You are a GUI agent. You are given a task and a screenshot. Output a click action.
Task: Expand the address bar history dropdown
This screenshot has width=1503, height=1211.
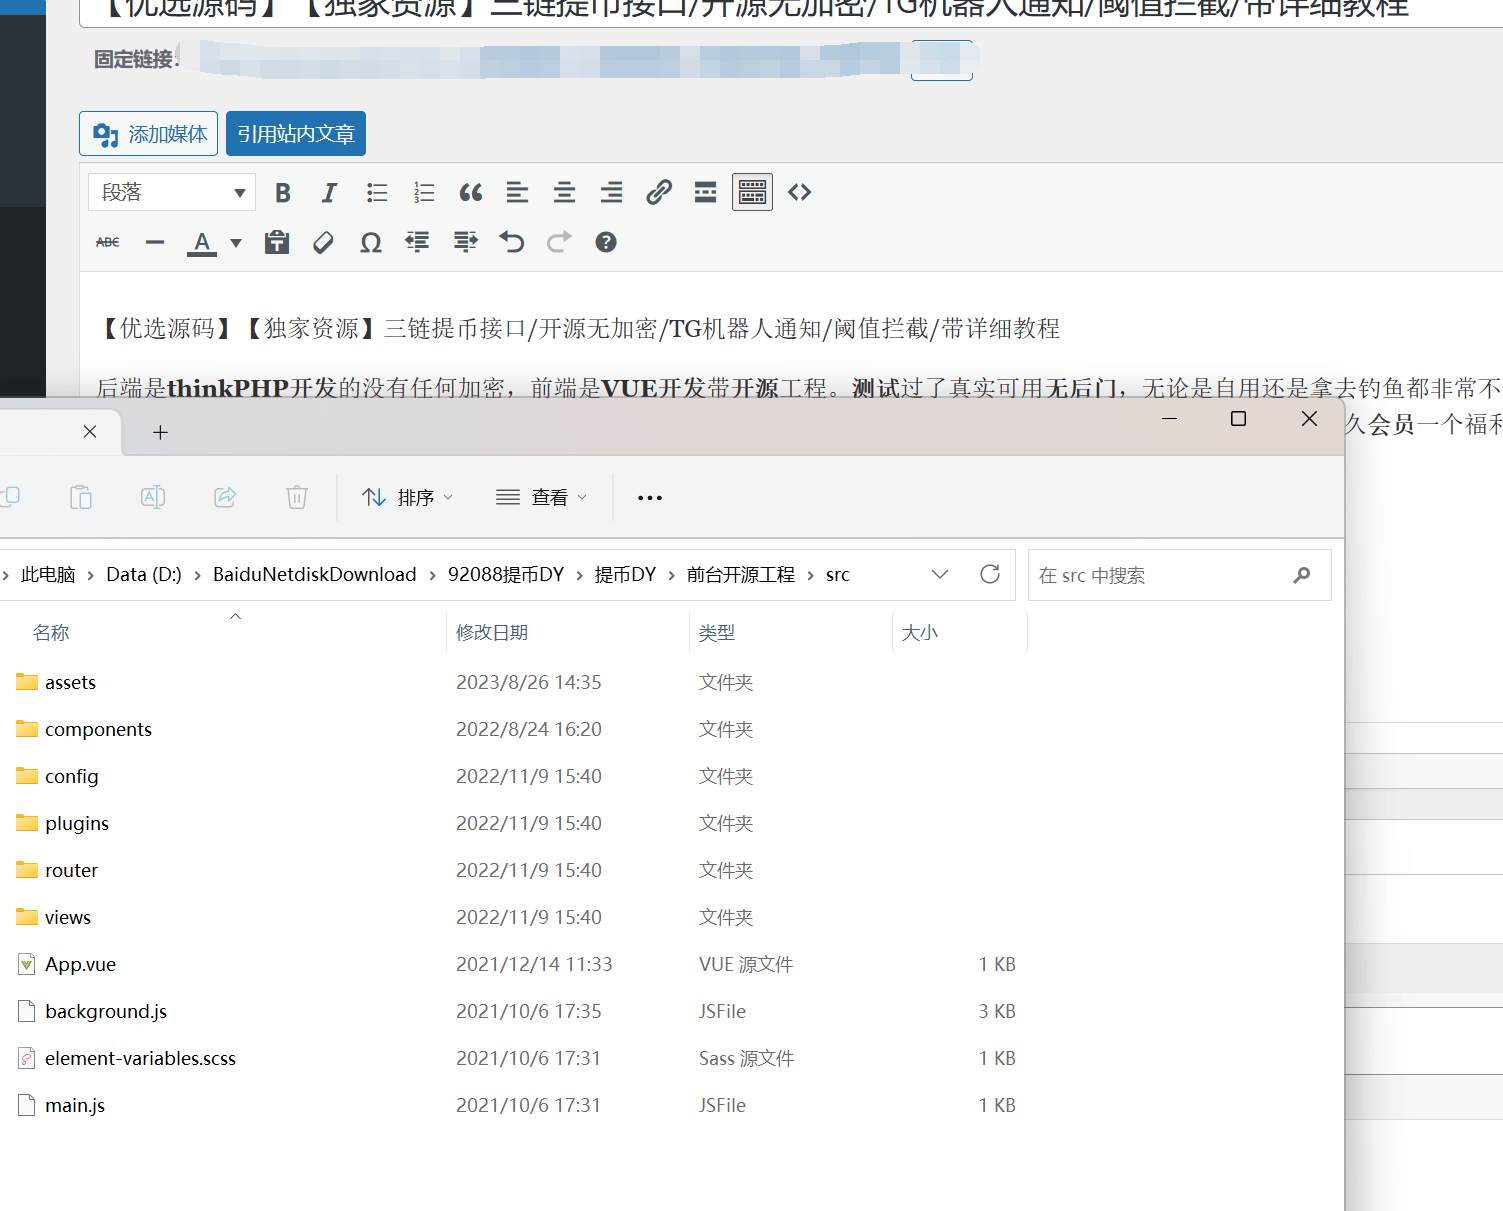[x=940, y=575]
